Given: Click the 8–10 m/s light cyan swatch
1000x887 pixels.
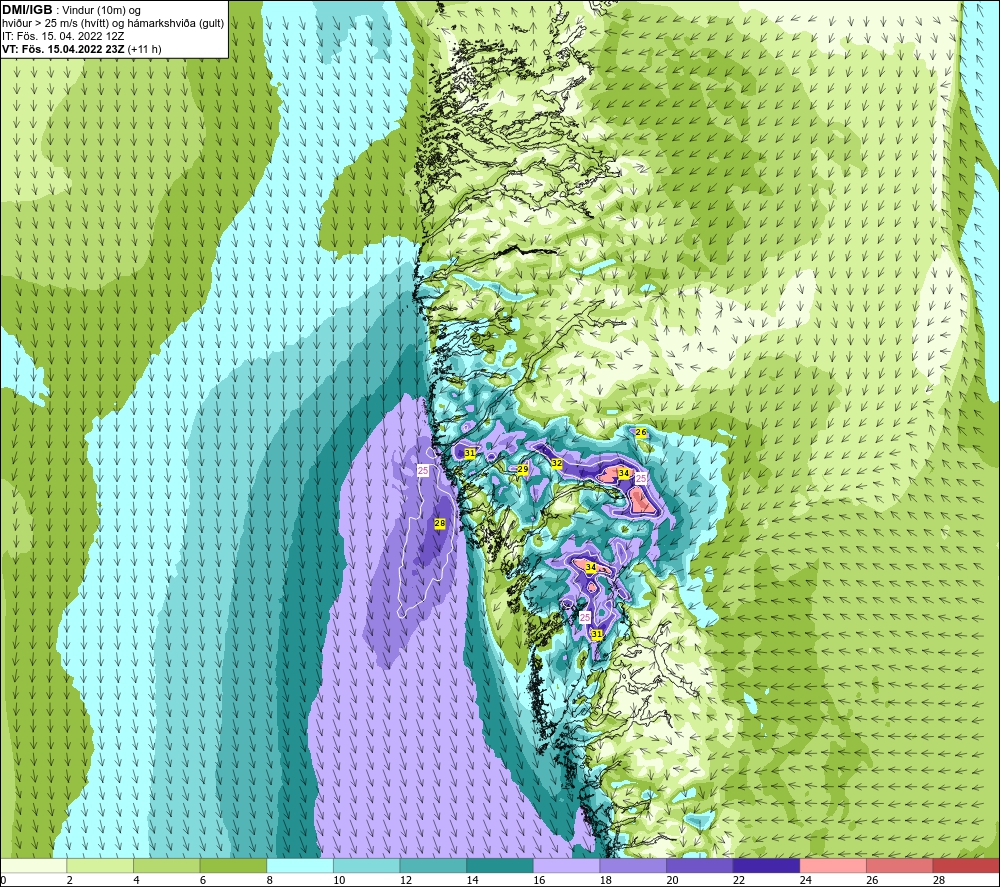Looking at the screenshot, I should click(x=300, y=866).
